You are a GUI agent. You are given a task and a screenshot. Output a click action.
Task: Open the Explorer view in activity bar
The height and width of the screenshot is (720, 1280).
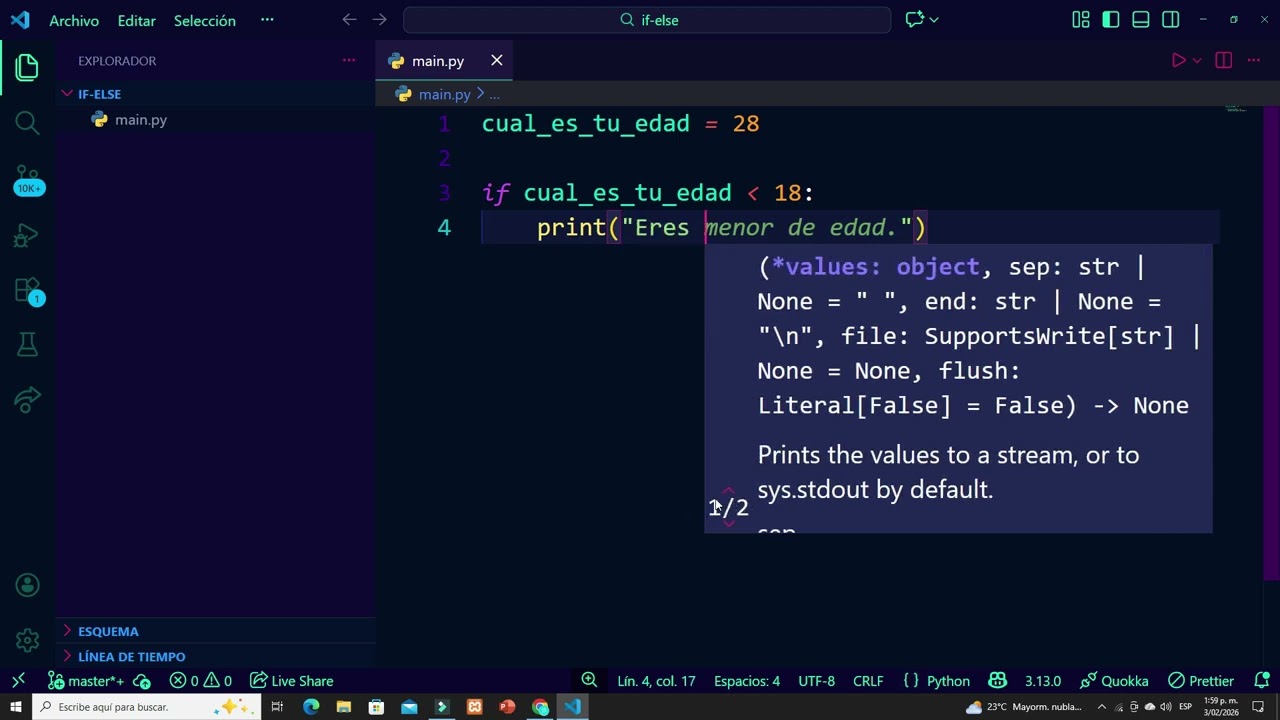[27, 68]
